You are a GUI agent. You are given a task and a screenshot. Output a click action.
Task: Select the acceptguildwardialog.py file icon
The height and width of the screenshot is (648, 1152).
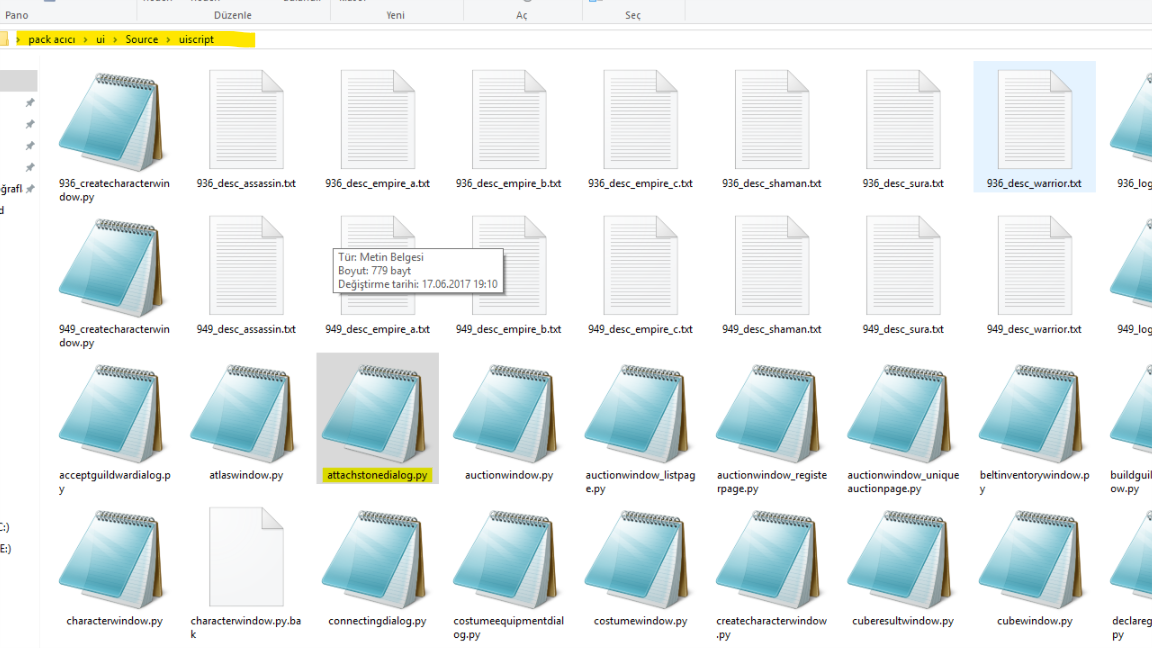(111, 414)
